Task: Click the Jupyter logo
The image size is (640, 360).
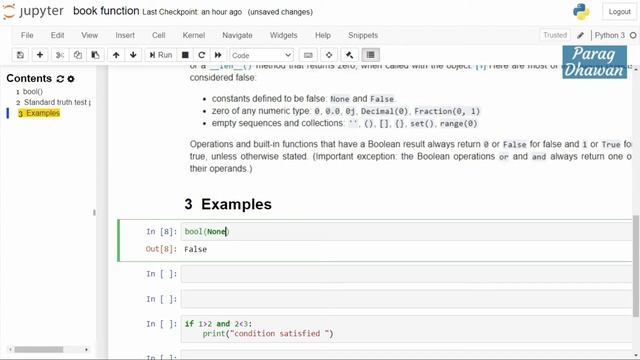Action: click(x=33, y=11)
